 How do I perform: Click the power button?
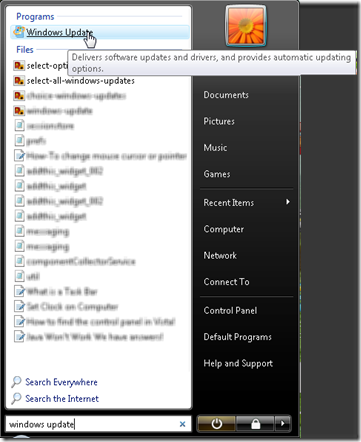pyautogui.click(x=216, y=424)
